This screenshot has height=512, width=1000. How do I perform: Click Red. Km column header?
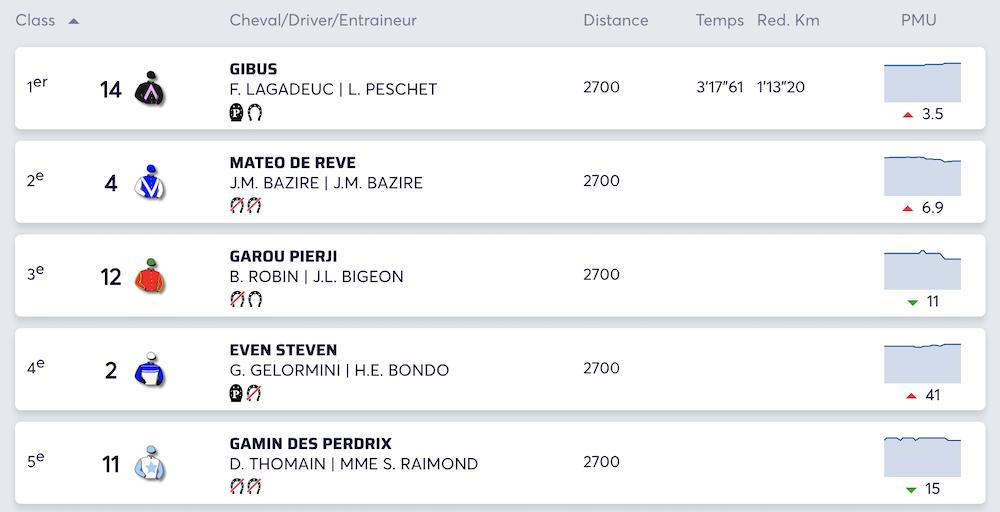(x=788, y=20)
